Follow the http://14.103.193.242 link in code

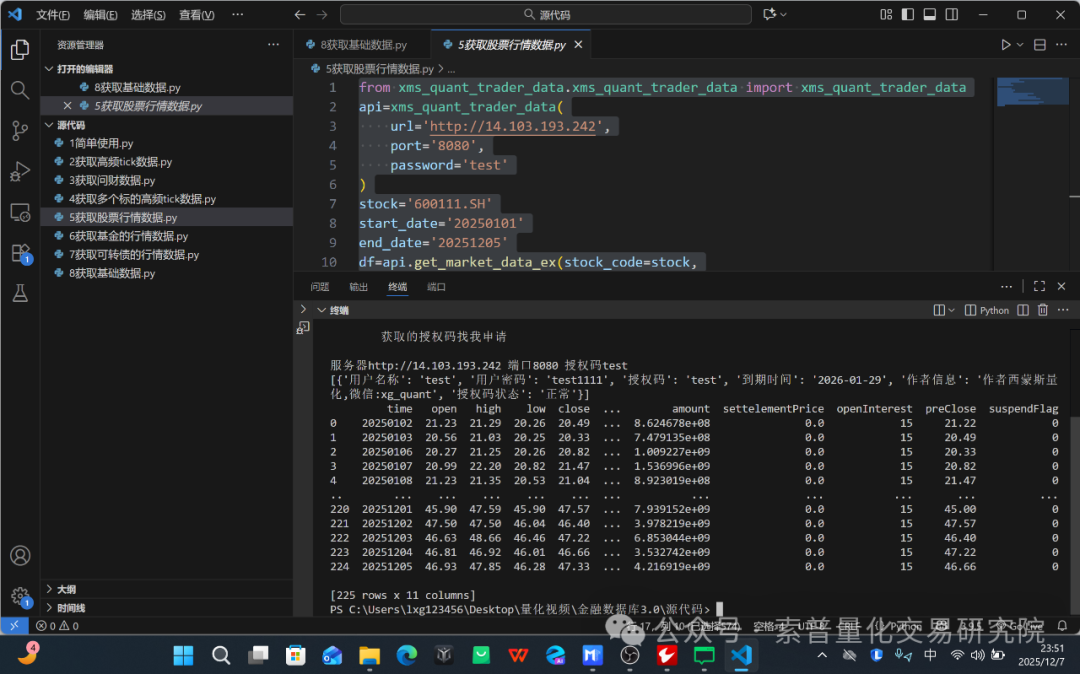pos(512,127)
